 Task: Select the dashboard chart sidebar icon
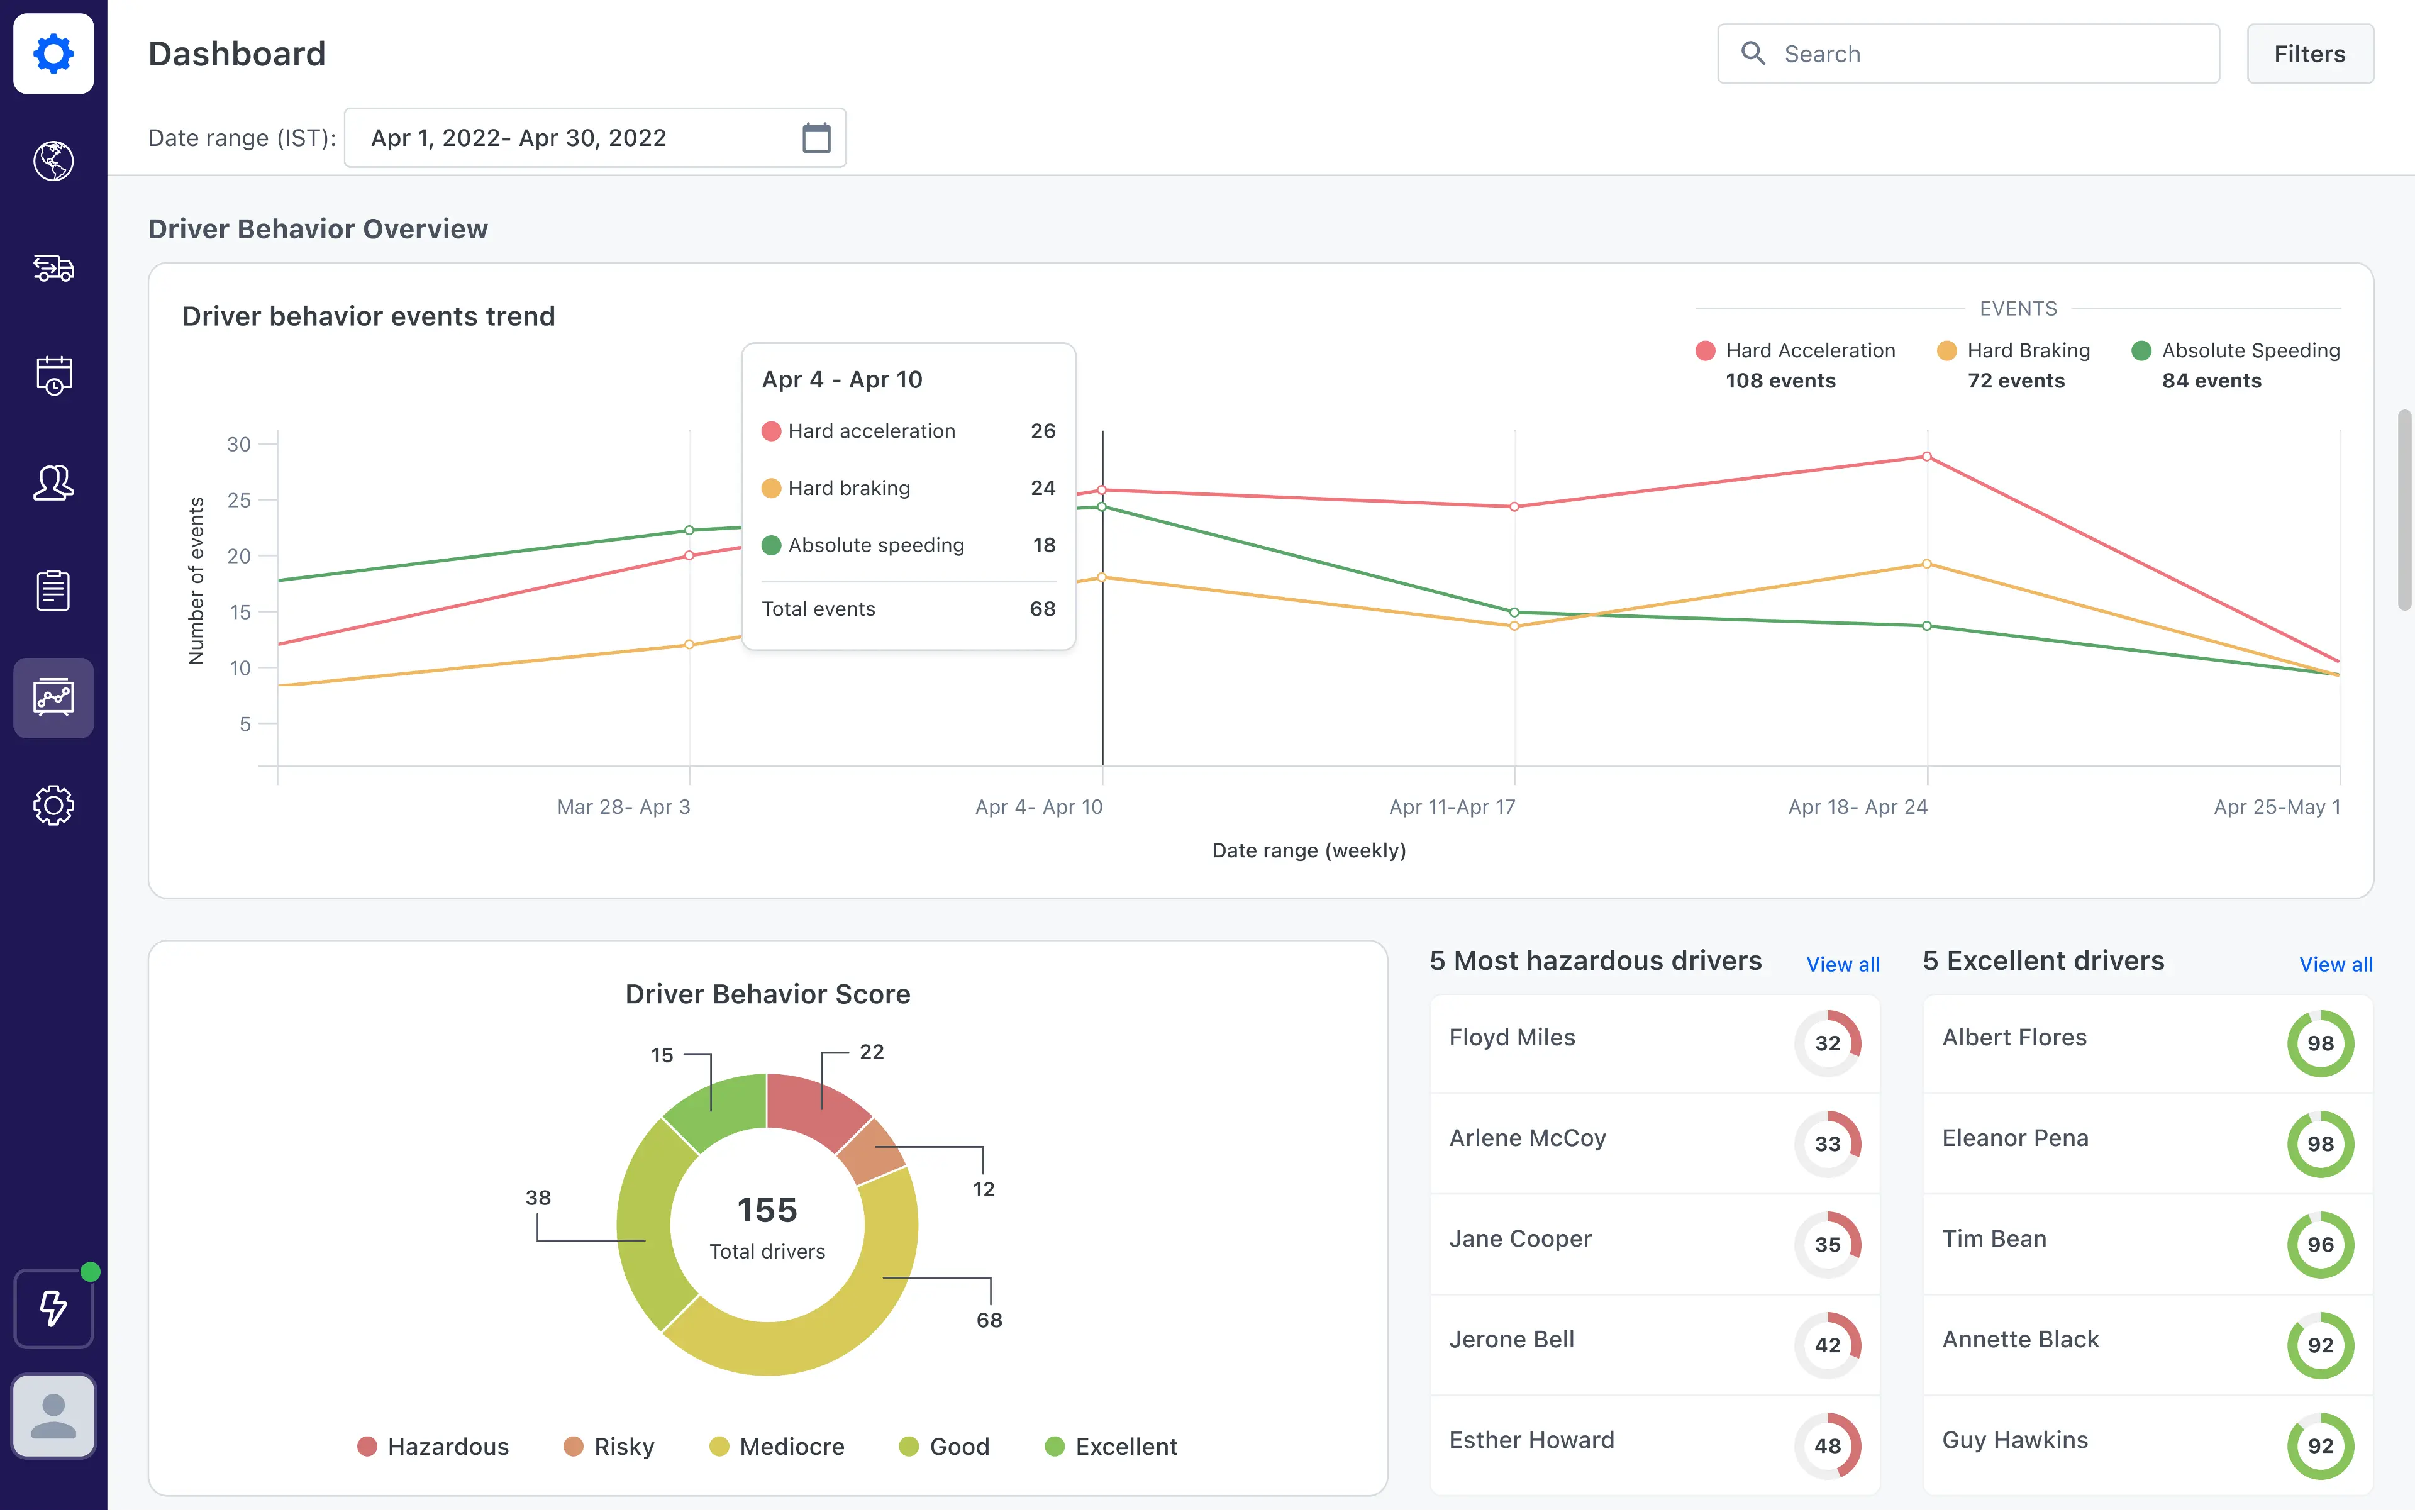coord(53,698)
